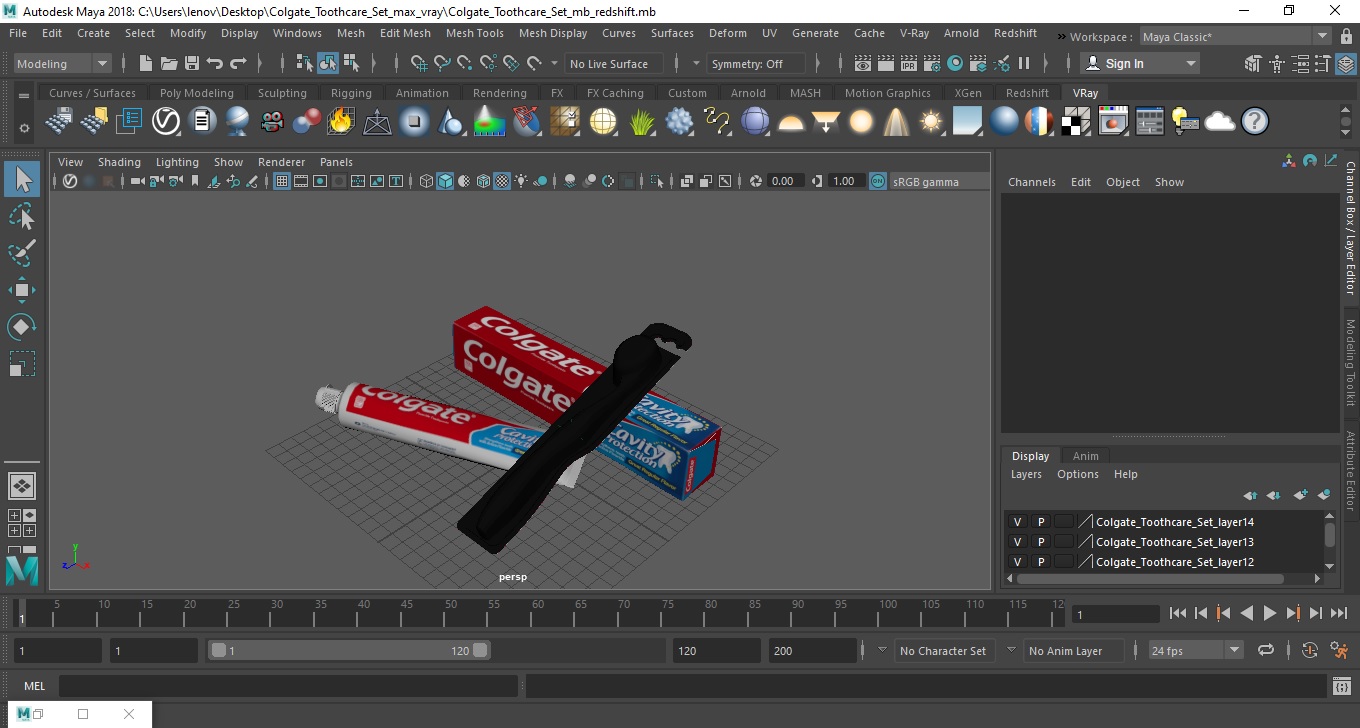Click the fire shelf icon

pos(341,122)
